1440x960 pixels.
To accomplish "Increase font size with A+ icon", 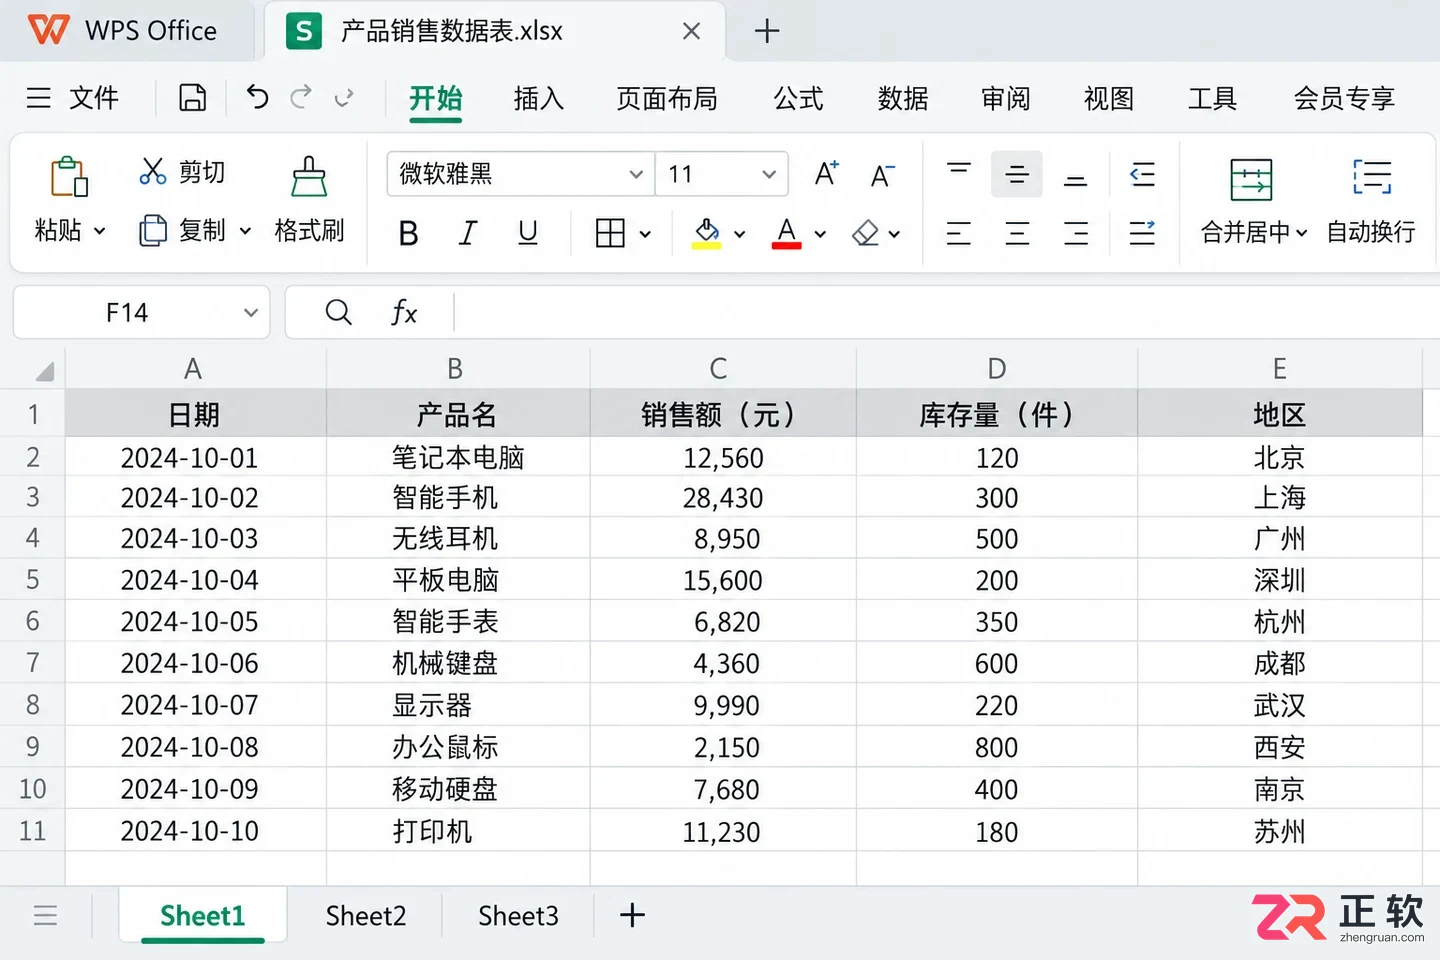I will point(826,174).
